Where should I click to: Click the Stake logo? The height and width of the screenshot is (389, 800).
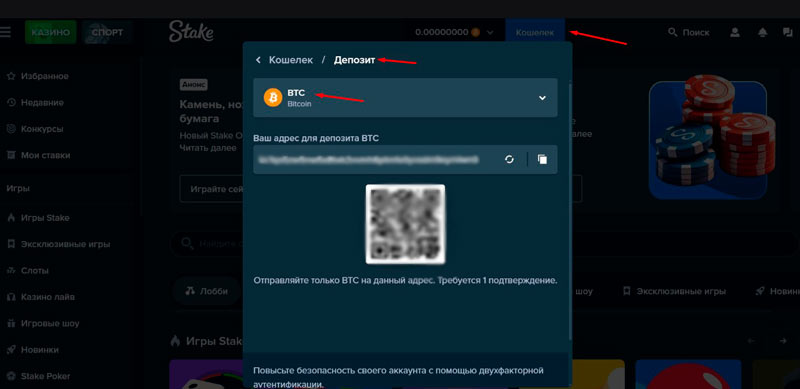pyautogui.click(x=191, y=32)
